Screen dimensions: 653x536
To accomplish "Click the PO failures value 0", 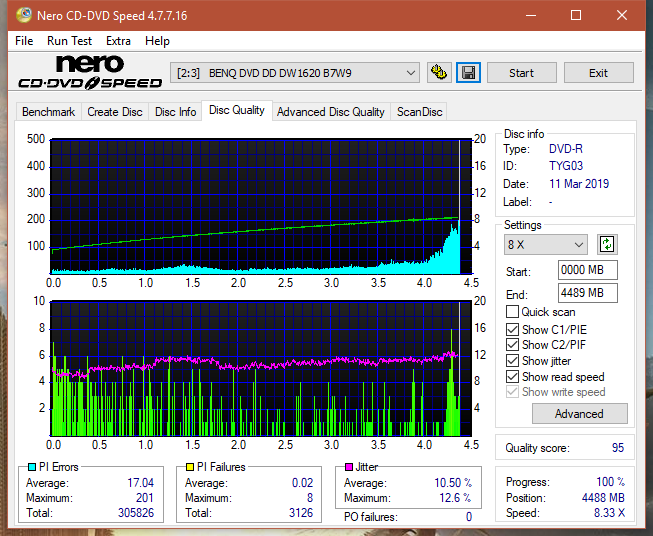I will (469, 517).
